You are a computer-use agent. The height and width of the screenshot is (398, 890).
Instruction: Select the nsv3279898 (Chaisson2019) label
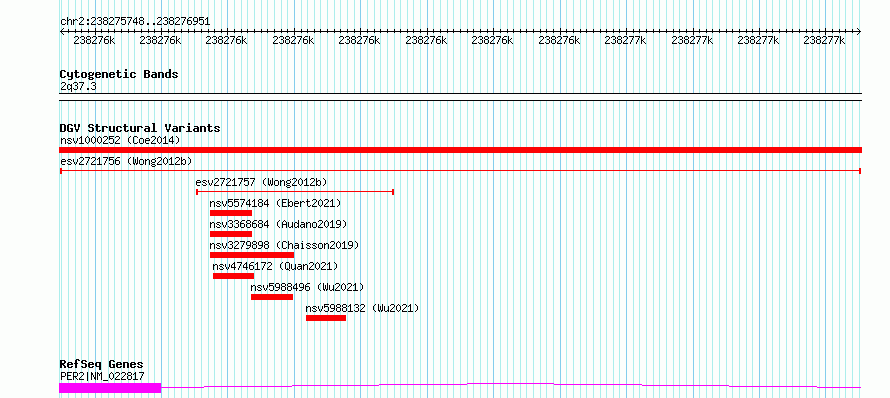click(284, 245)
